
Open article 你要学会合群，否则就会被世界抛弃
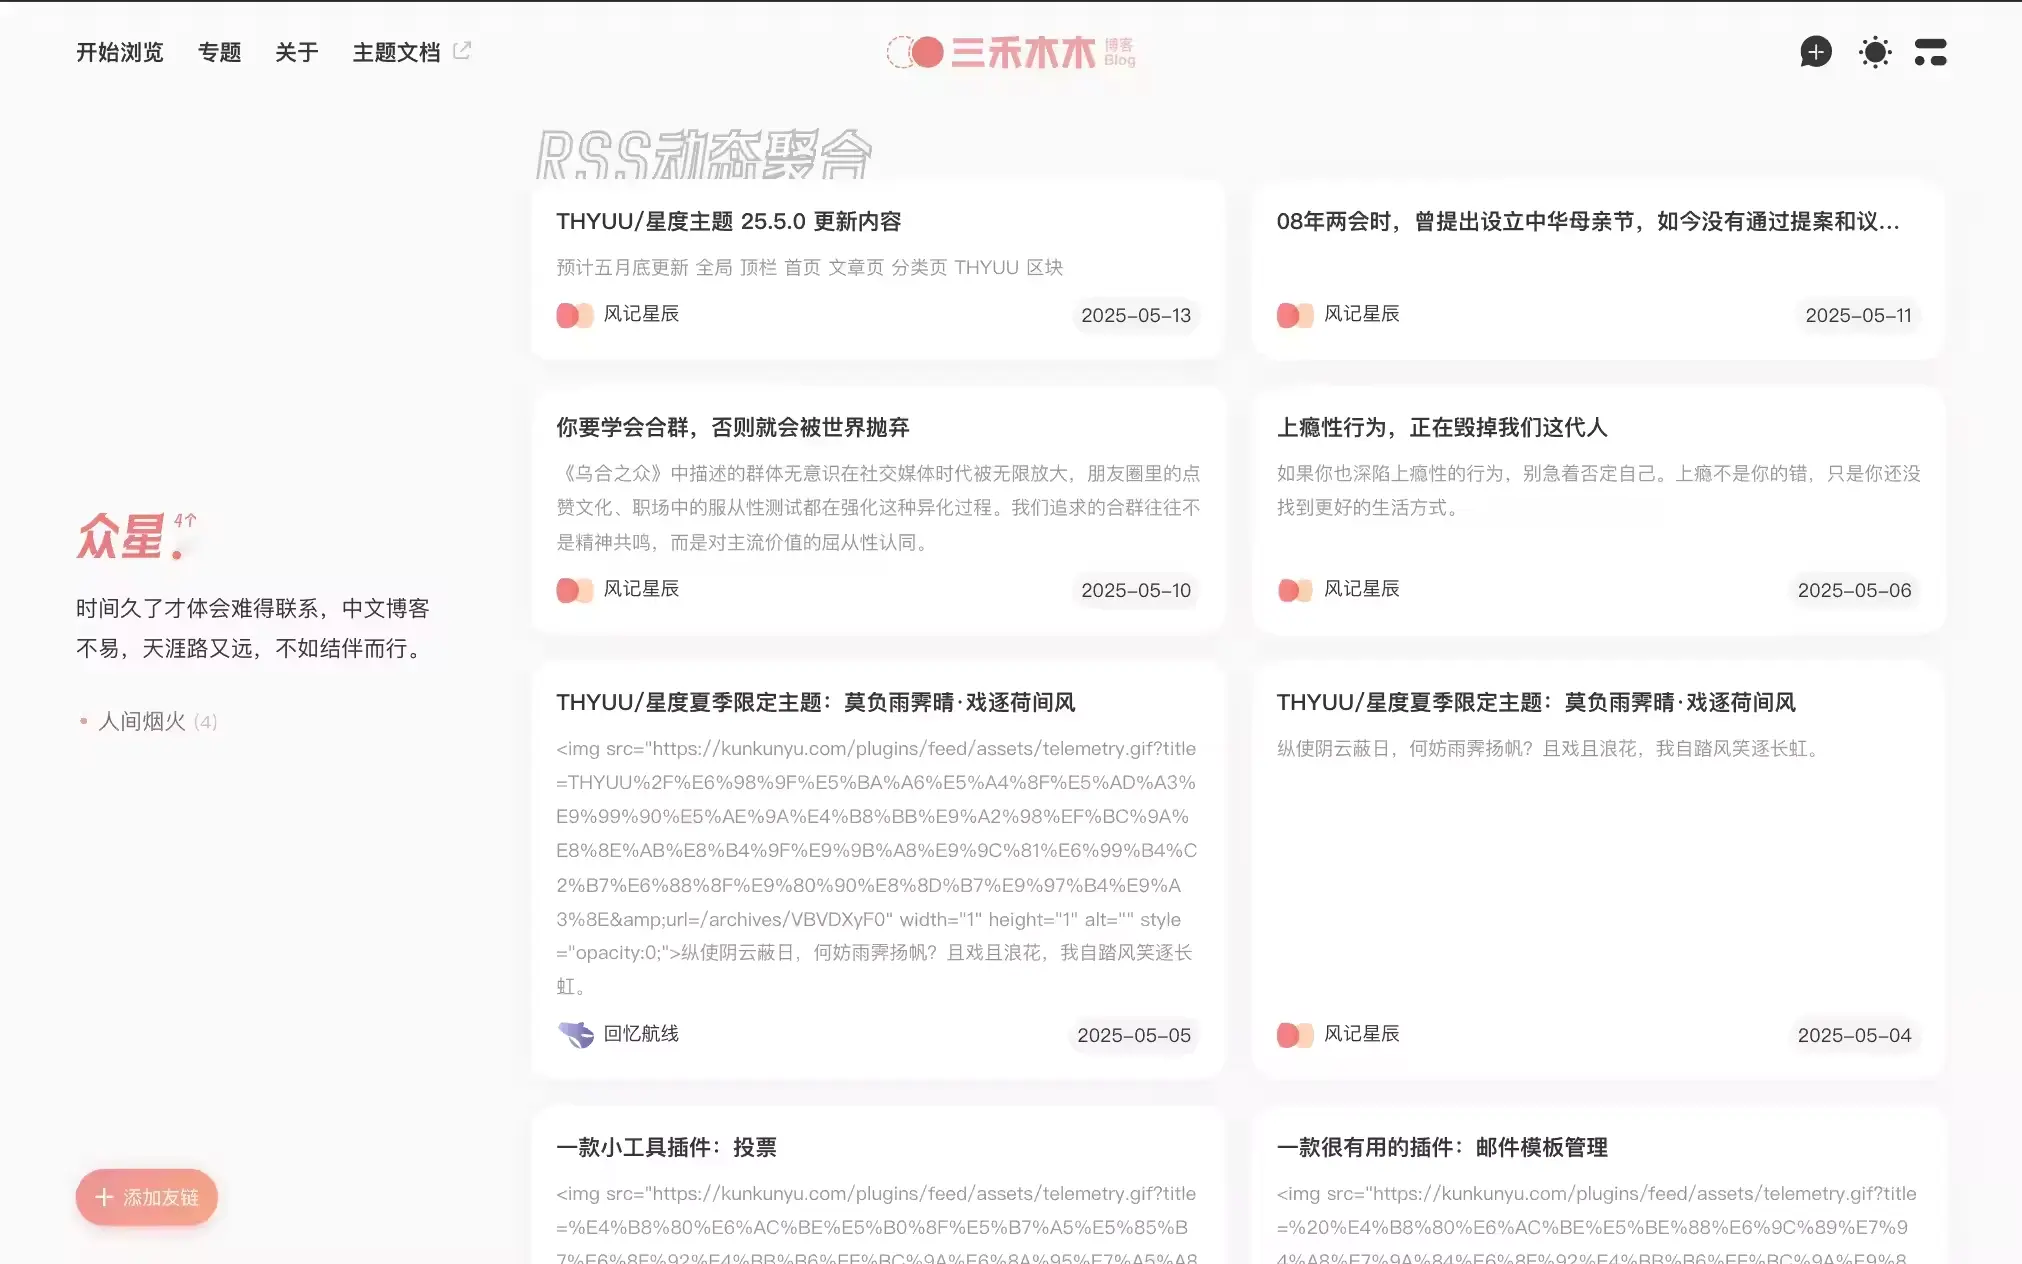(732, 427)
